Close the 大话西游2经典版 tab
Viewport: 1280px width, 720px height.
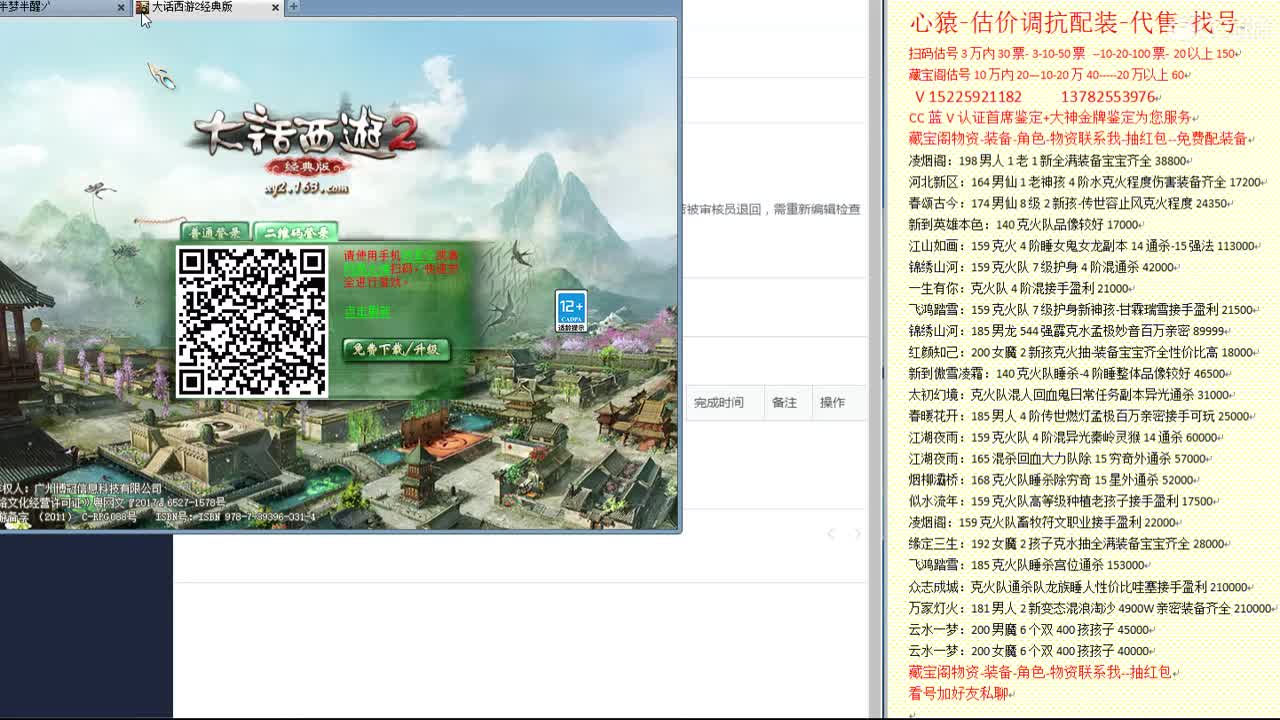[x=276, y=7]
